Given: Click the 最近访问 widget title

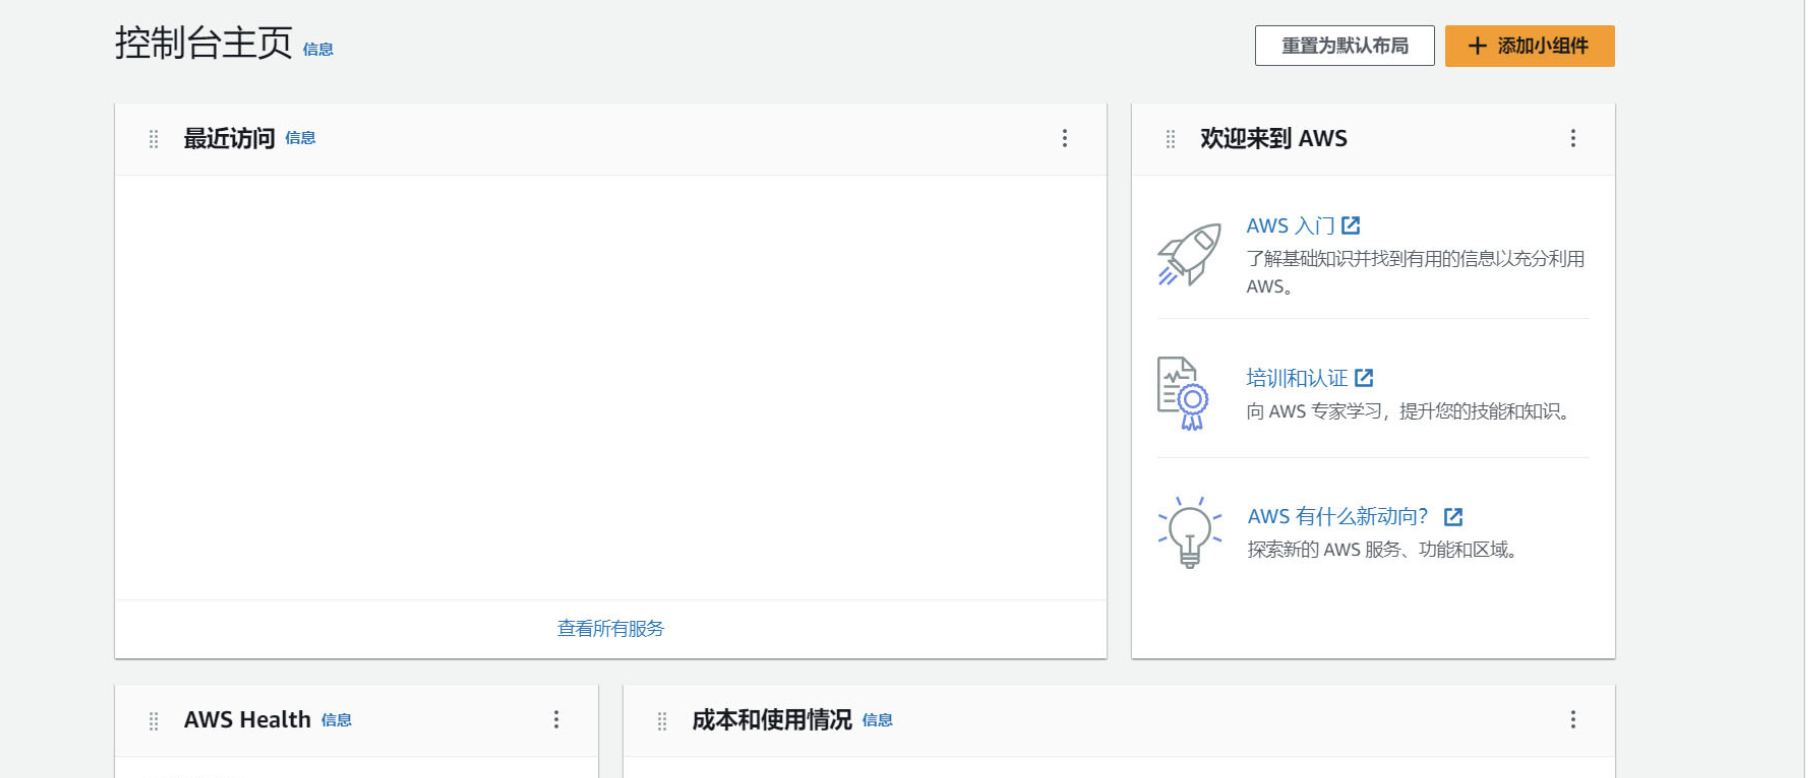Looking at the screenshot, I should click(229, 138).
